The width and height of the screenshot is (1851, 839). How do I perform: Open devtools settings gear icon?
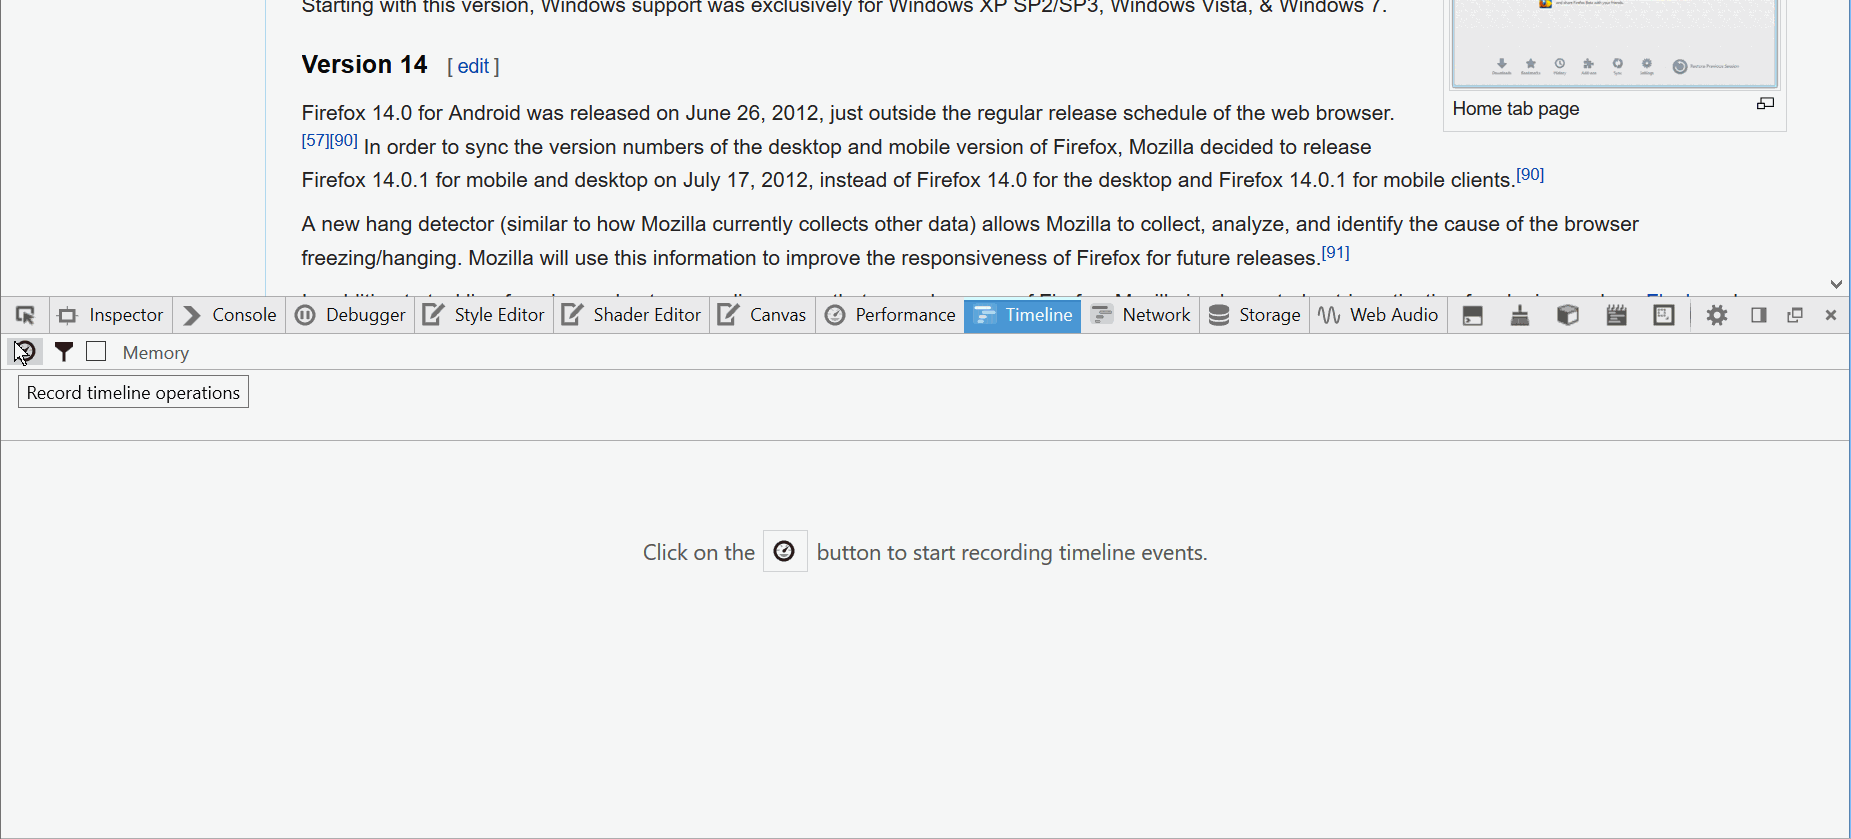[1717, 316]
